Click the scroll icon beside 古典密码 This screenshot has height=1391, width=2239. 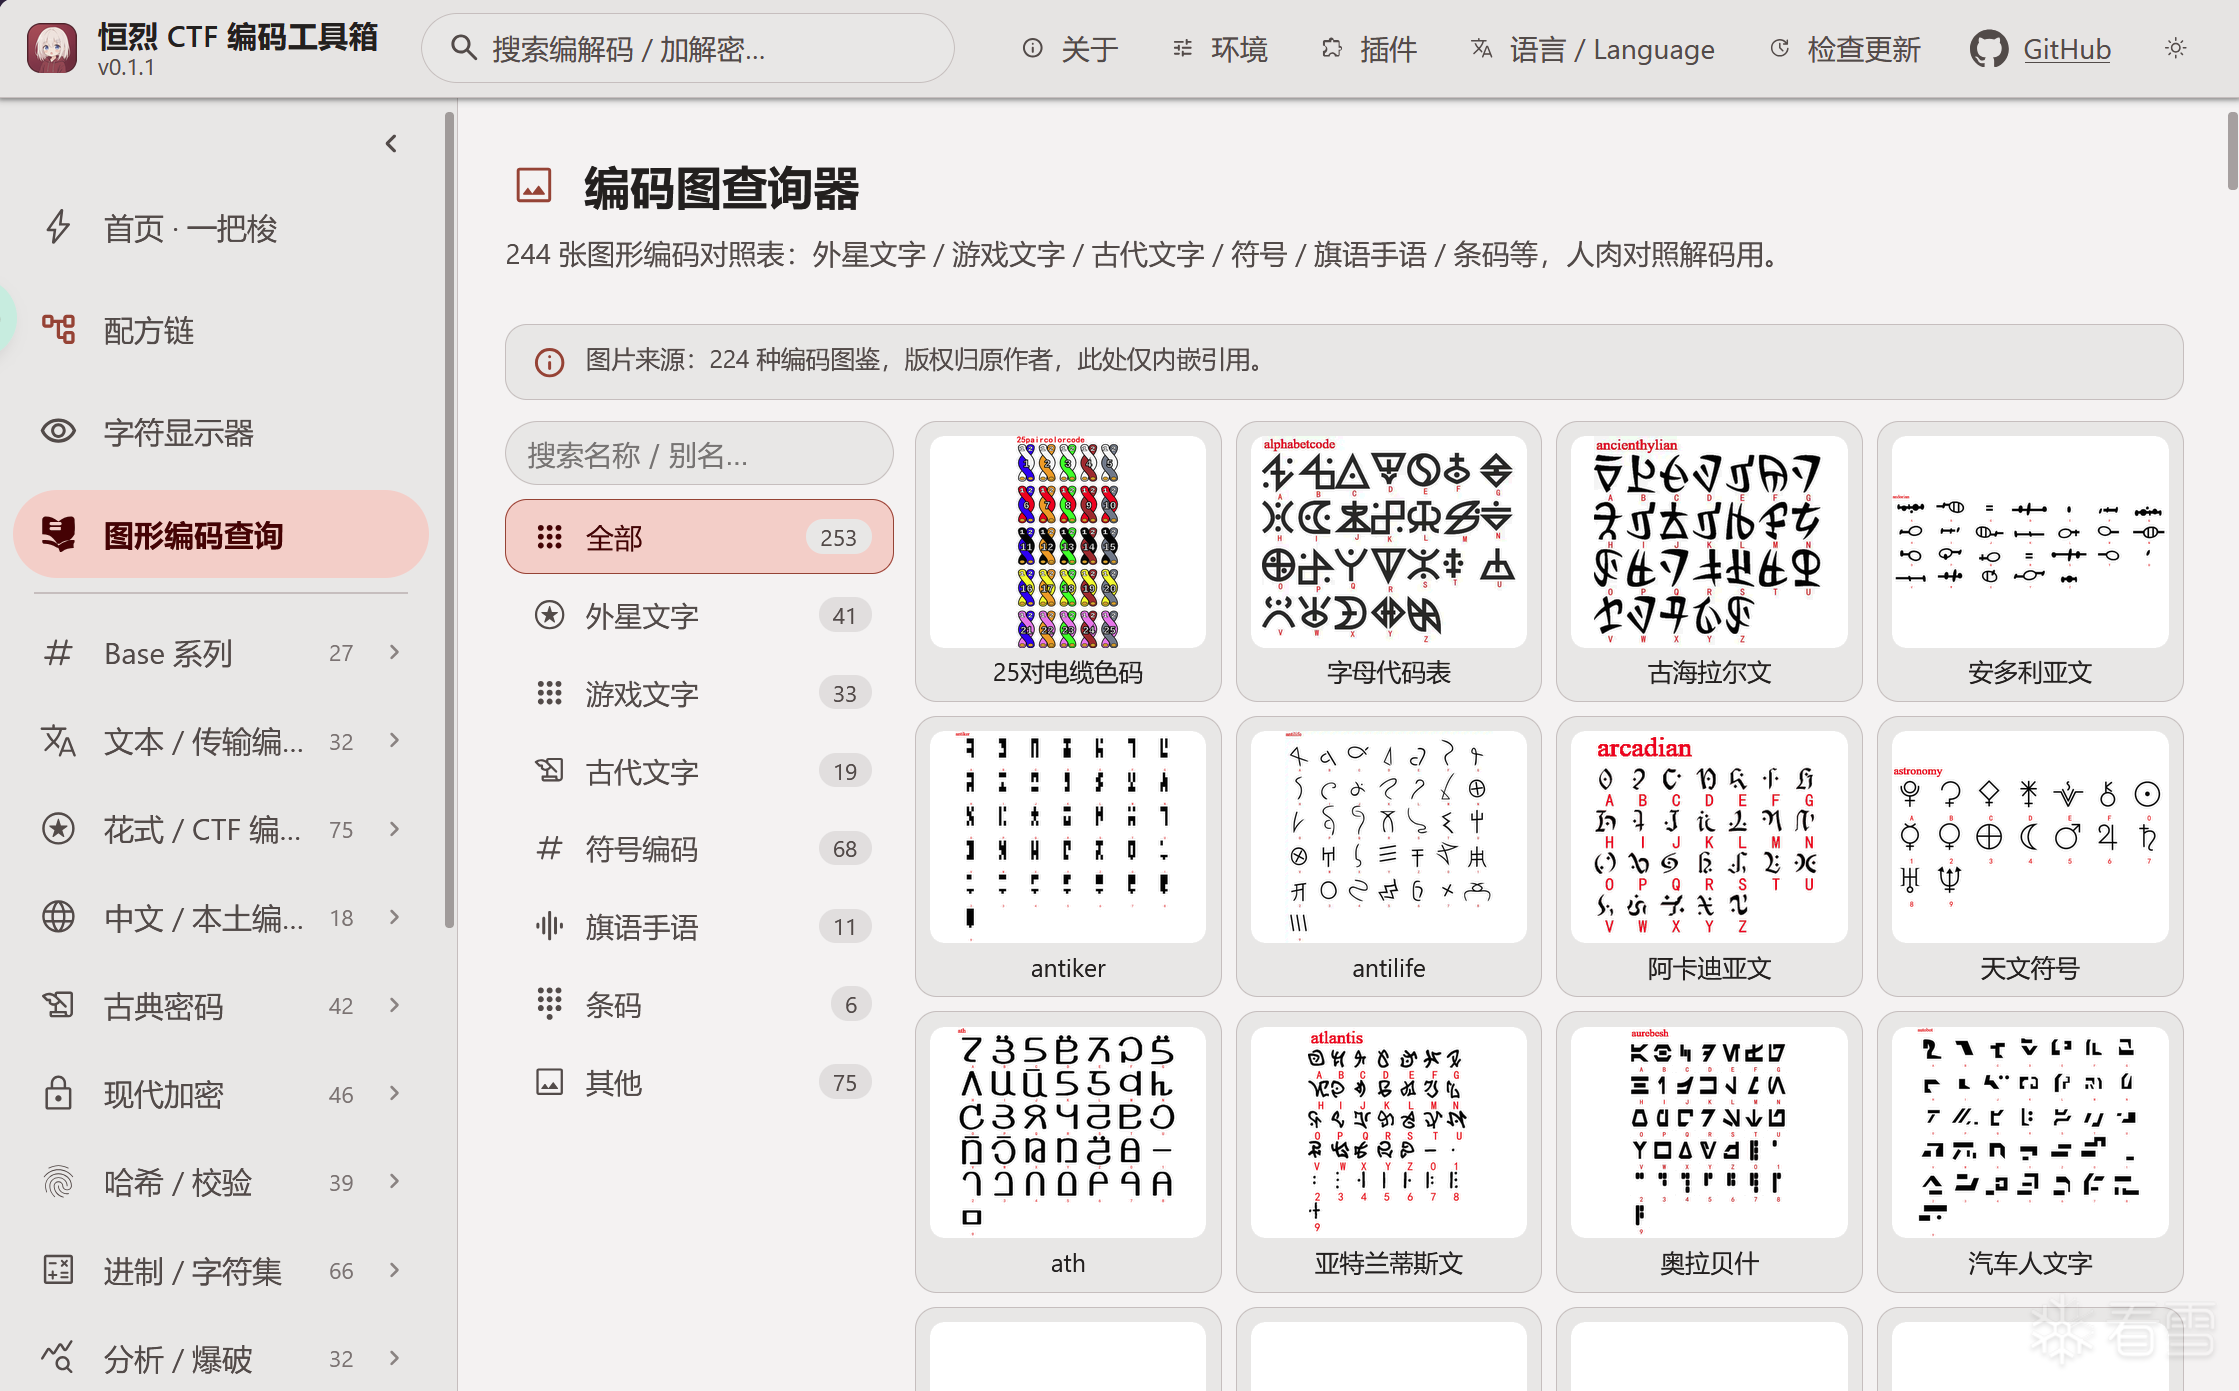click(x=58, y=1004)
